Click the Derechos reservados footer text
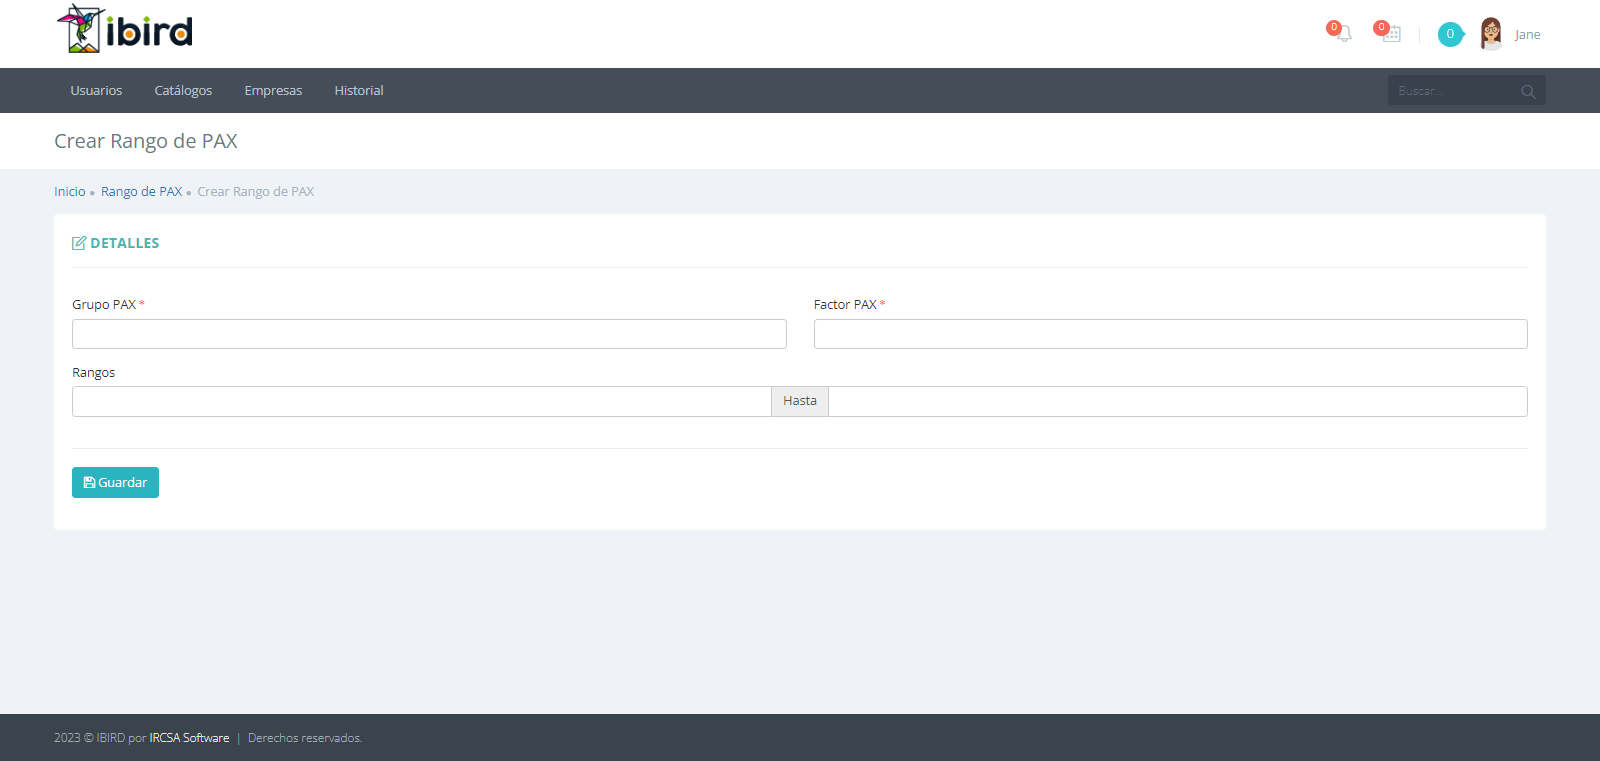 click(305, 738)
